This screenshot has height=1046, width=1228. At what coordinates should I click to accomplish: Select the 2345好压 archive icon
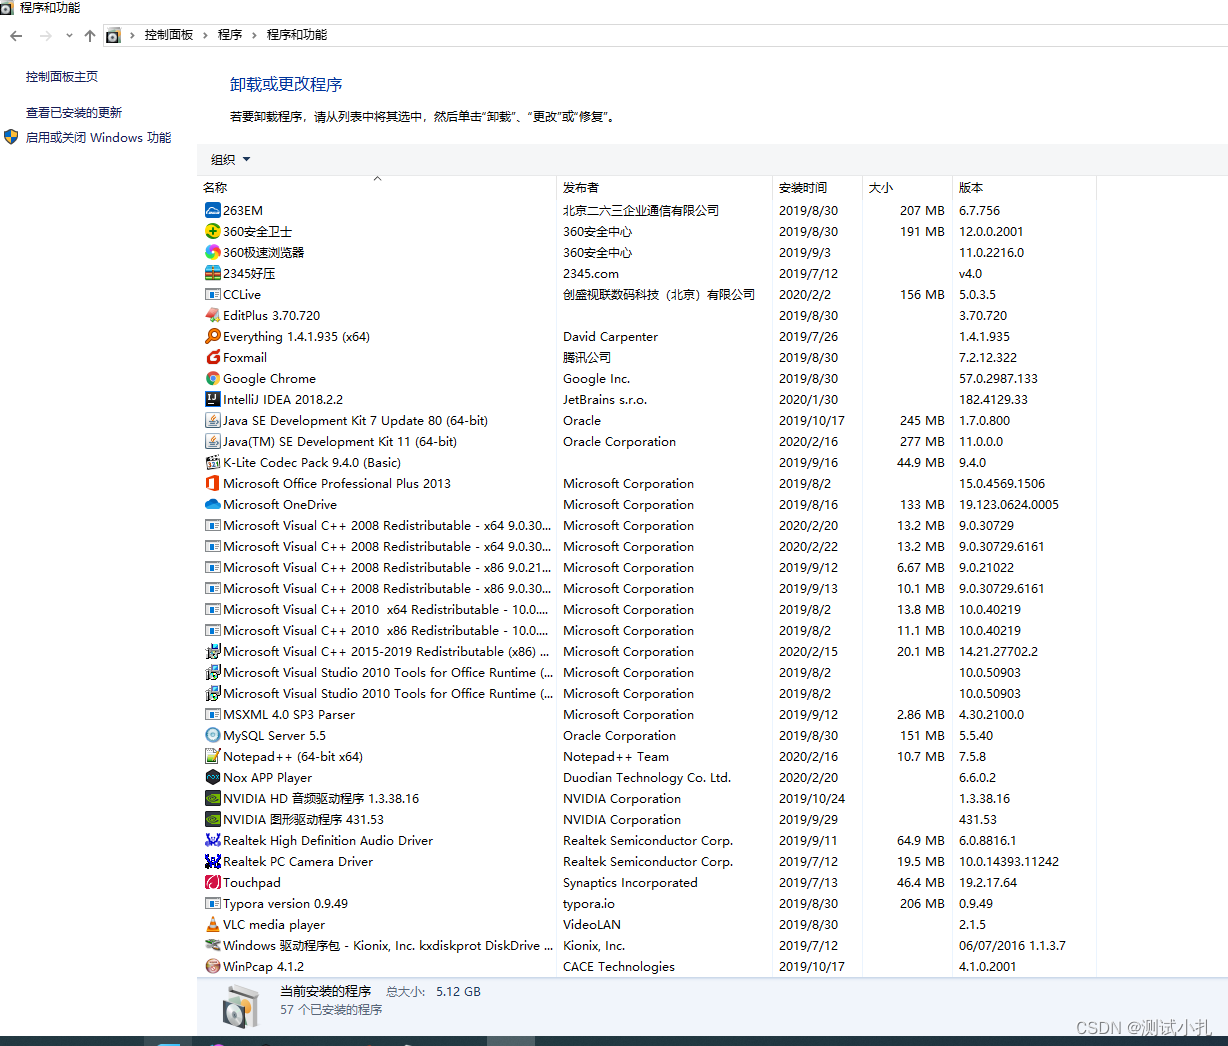212,273
